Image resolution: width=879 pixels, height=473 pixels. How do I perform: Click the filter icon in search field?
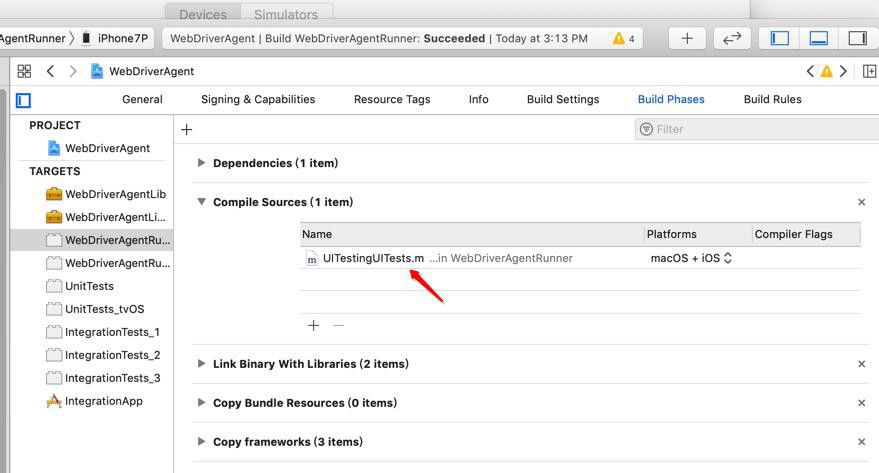646,129
